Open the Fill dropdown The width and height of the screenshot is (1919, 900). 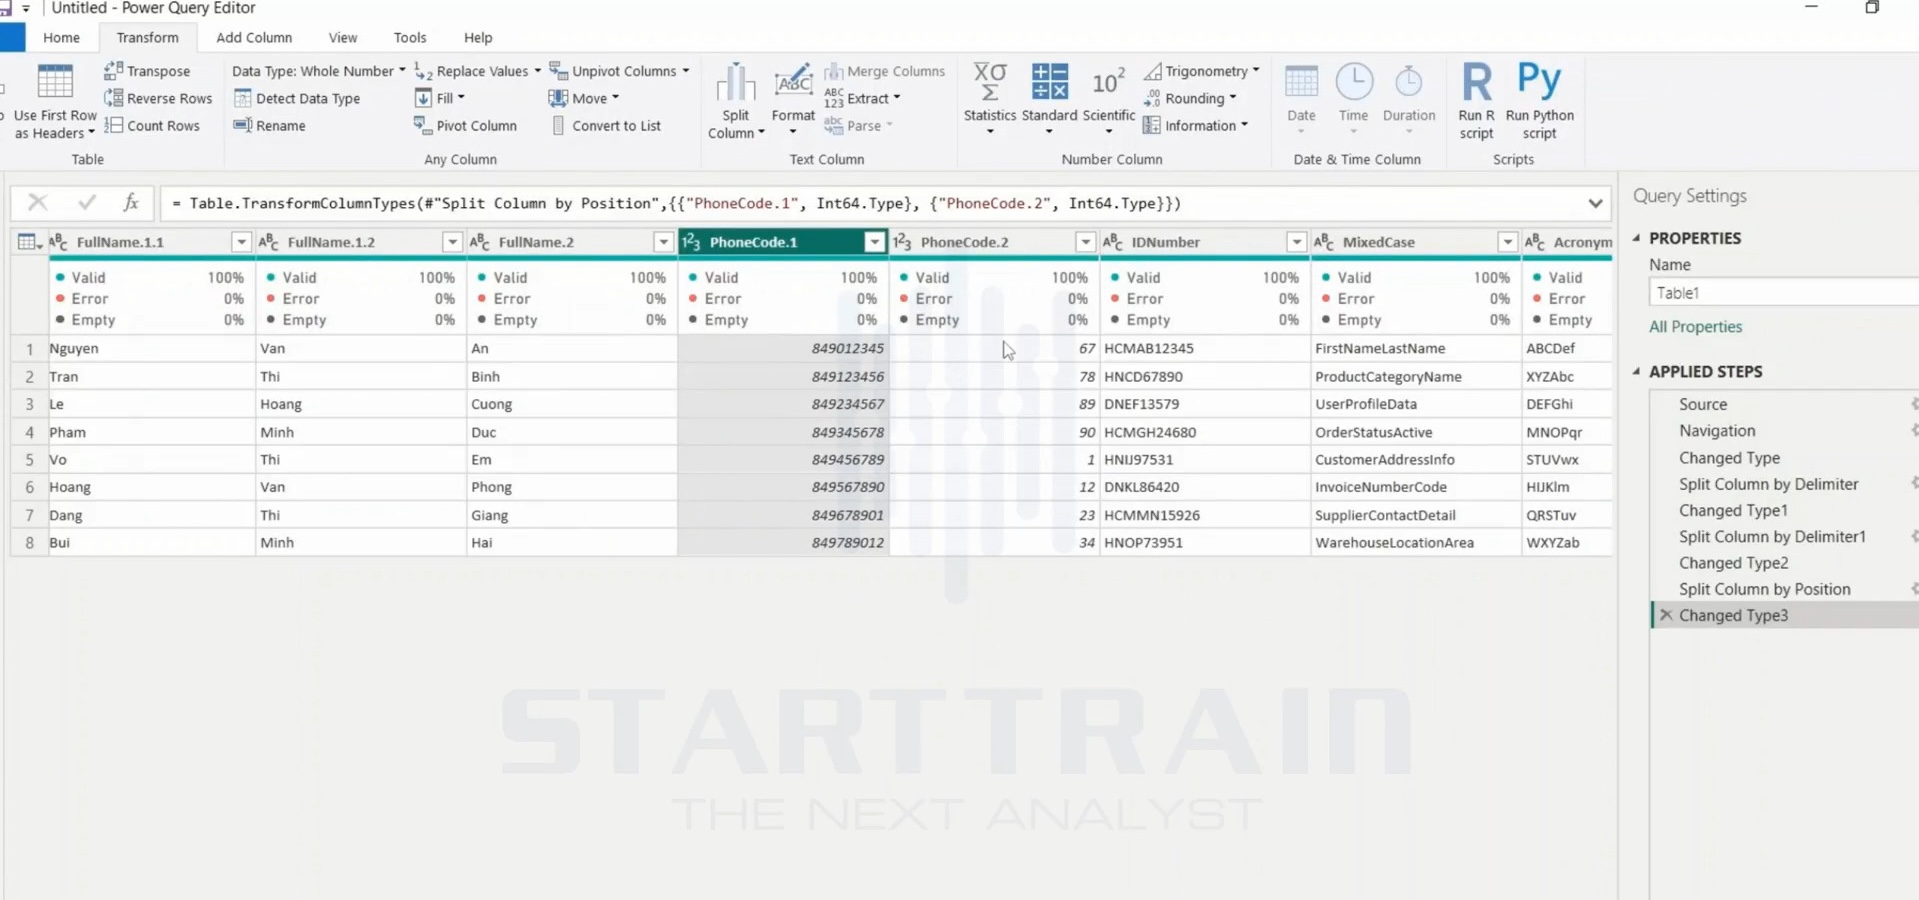tap(440, 98)
